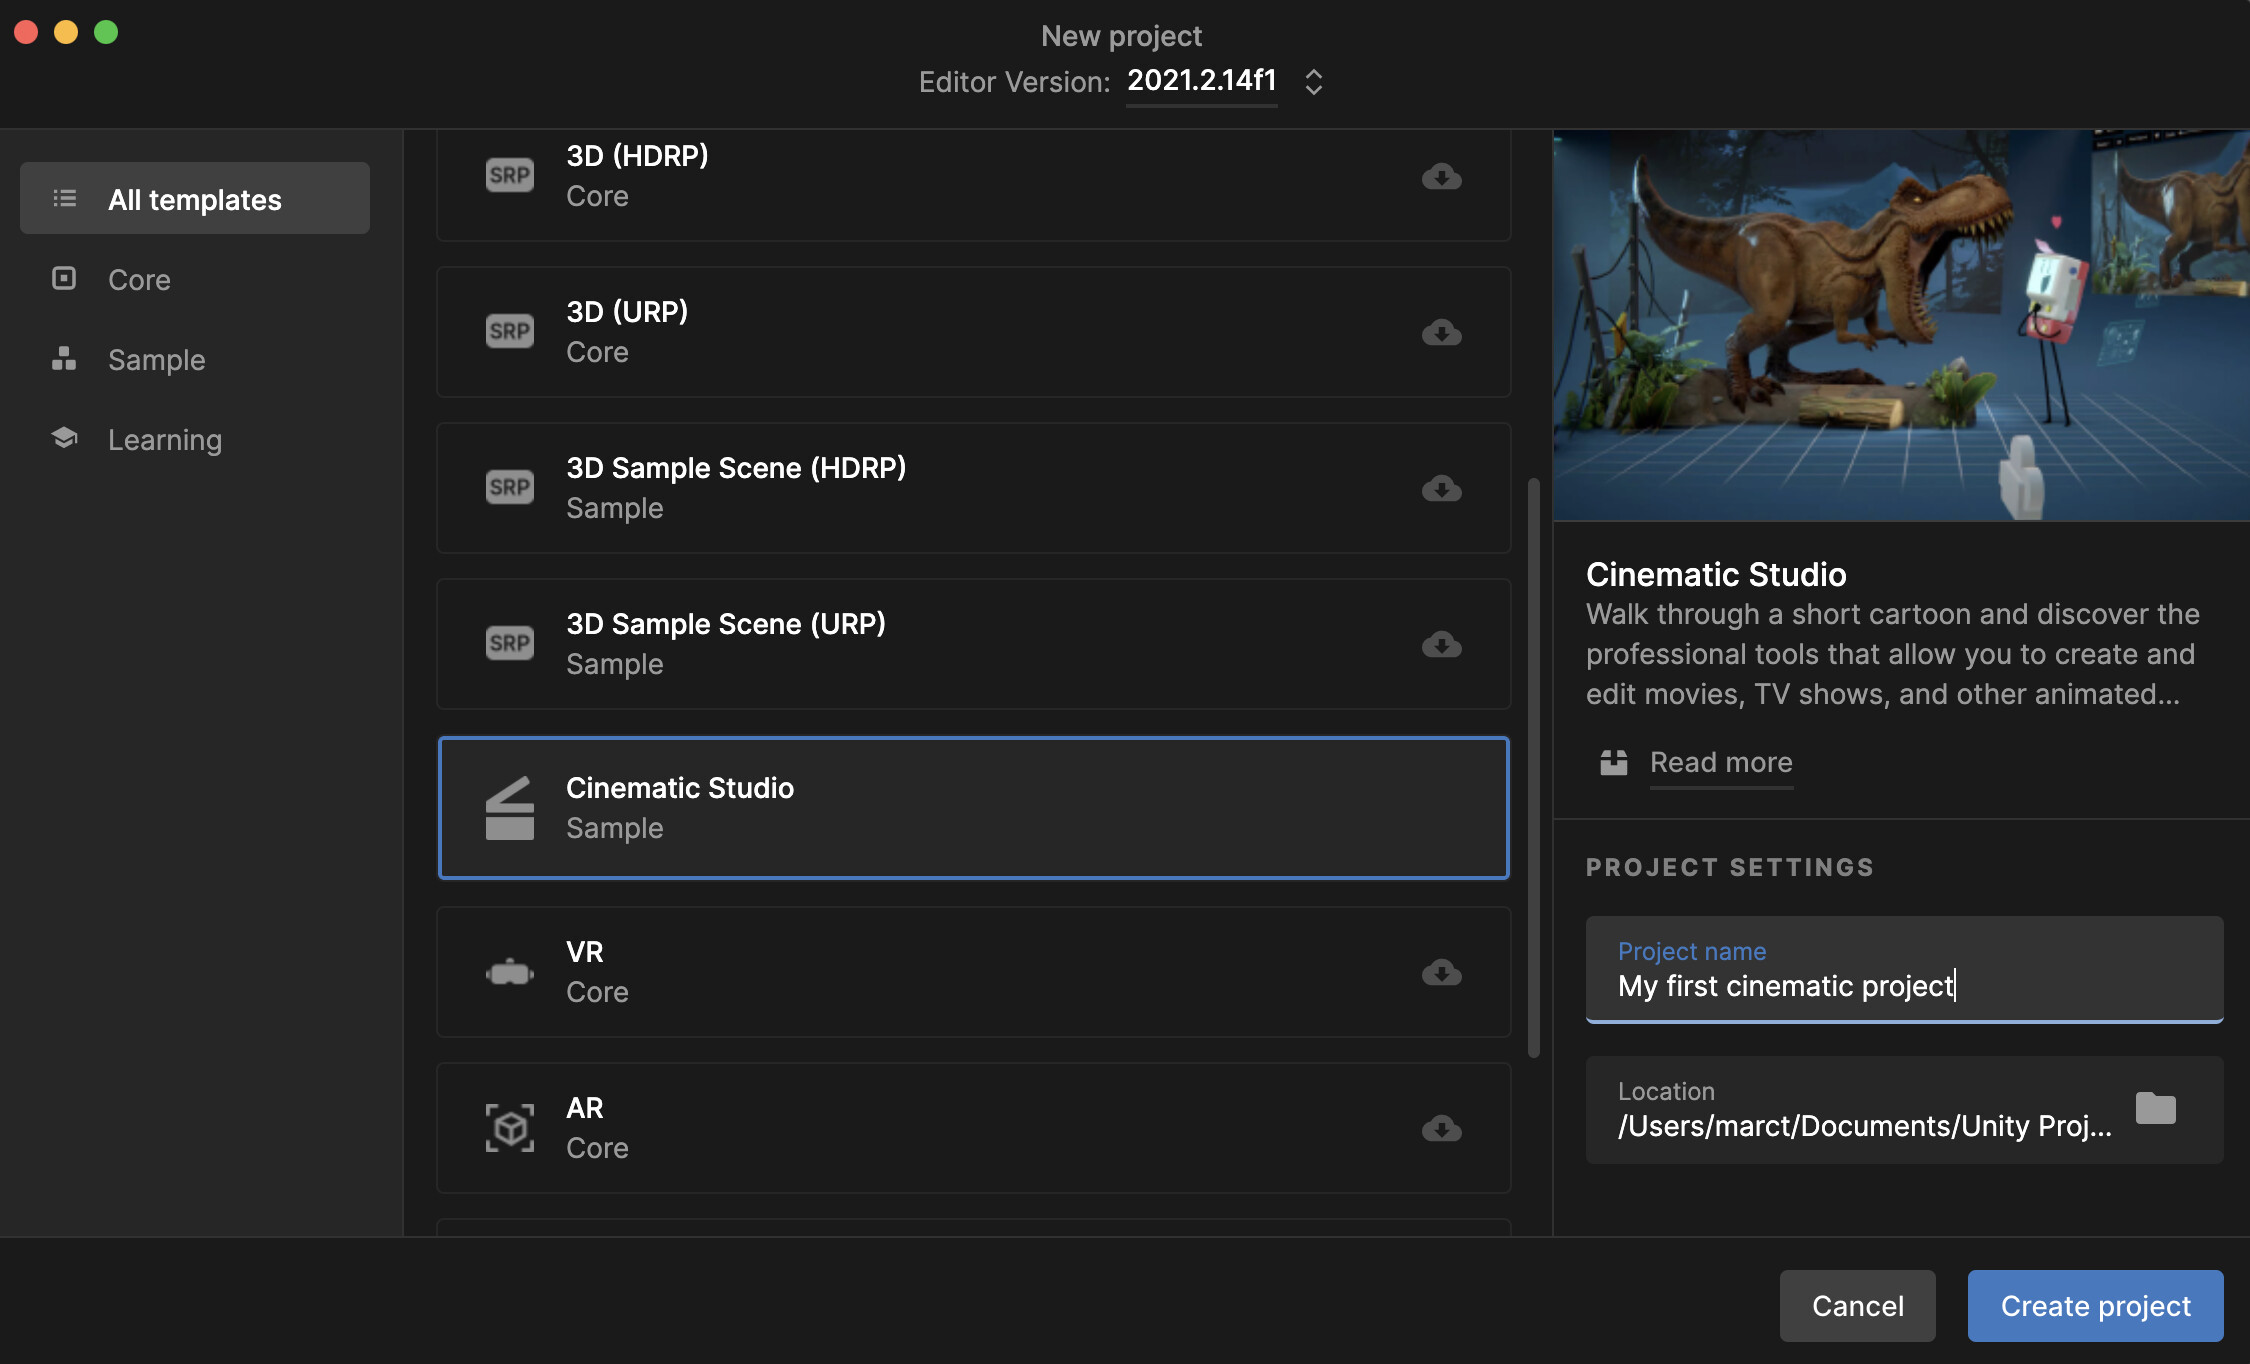Click the Cinematic Studio dinosaur preview image
The width and height of the screenshot is (2250, 1364).
coord(1901,325)
